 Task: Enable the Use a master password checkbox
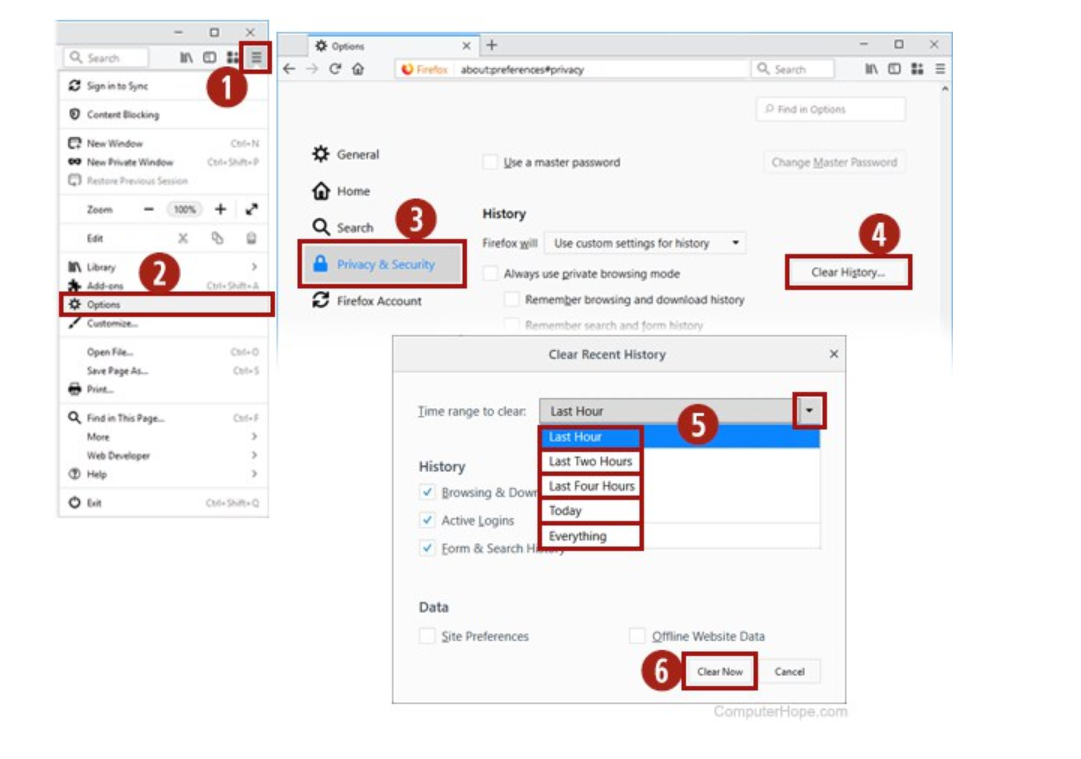(x=490, y=162)
